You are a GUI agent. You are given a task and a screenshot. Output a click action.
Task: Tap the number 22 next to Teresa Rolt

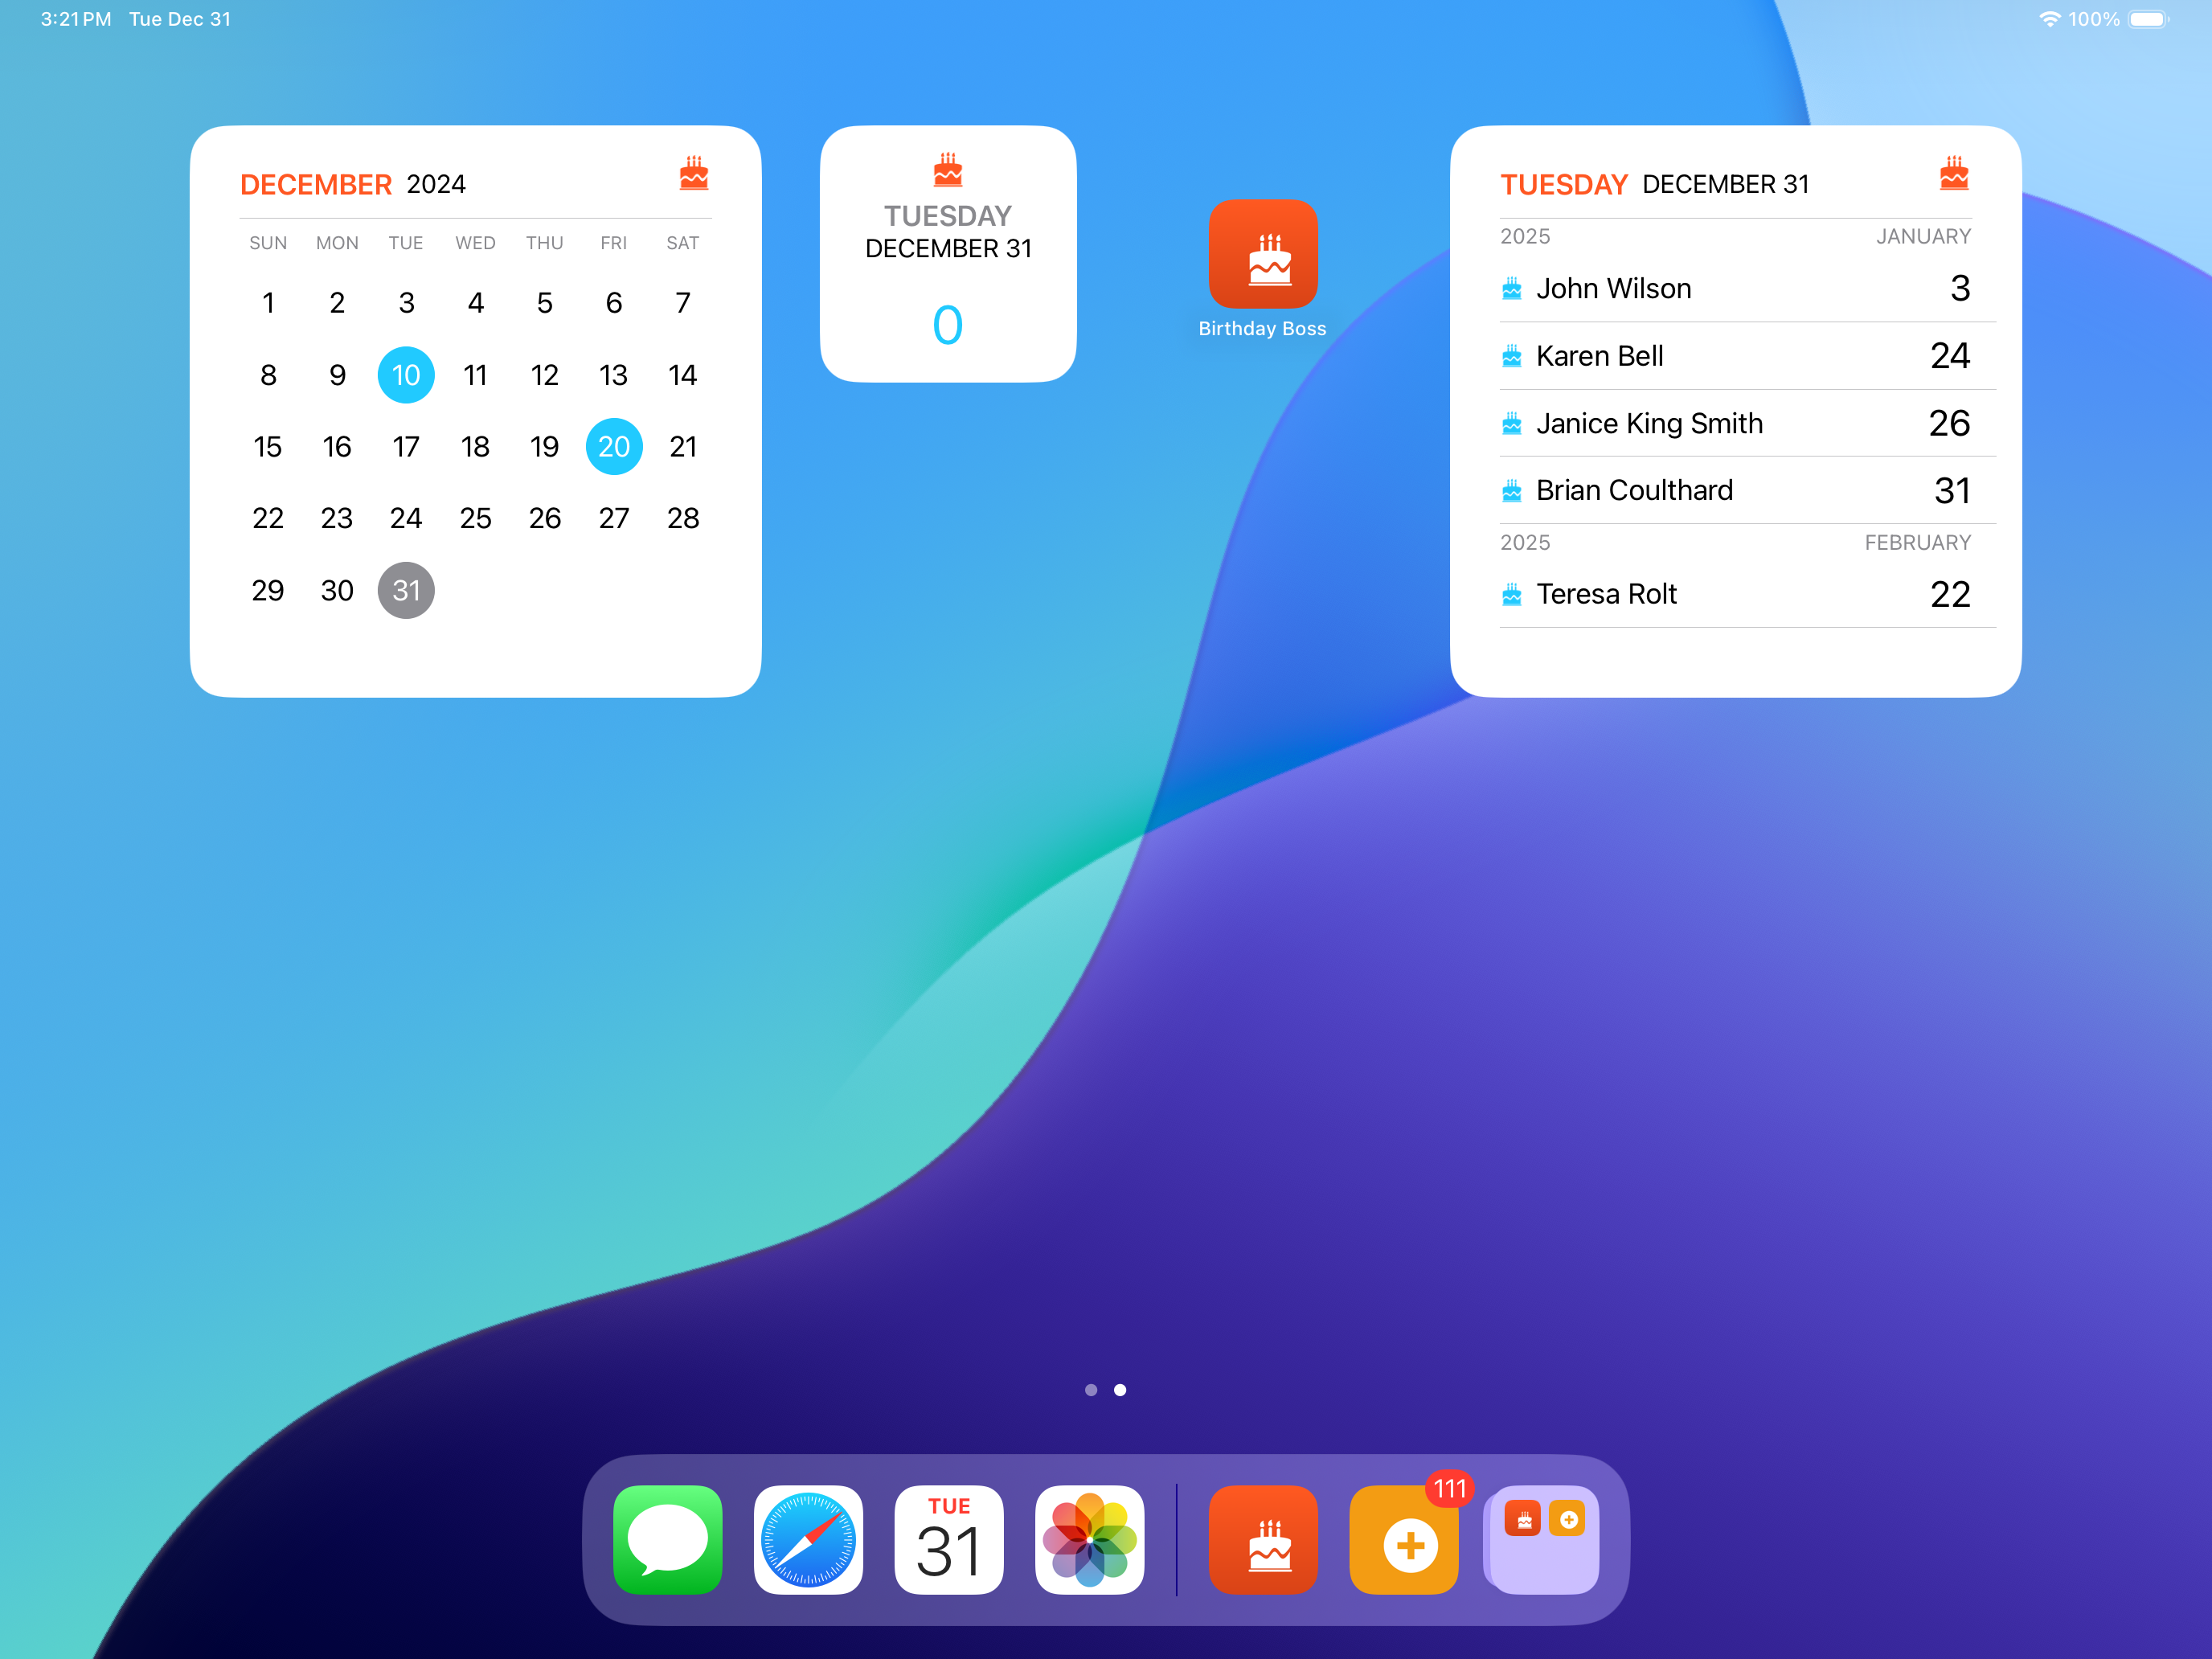pyautogui.click(x=1950, y=594)
